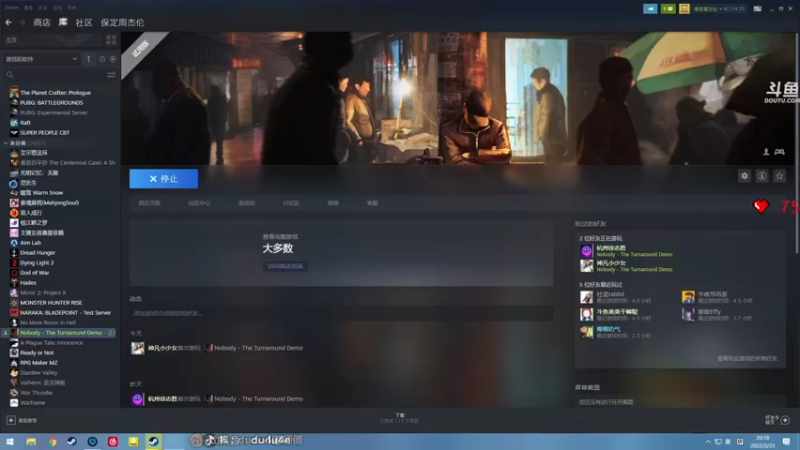Screen dimensions: 800x450
Task: Select the controller support icon on the game banner
Action: (779, 152)
